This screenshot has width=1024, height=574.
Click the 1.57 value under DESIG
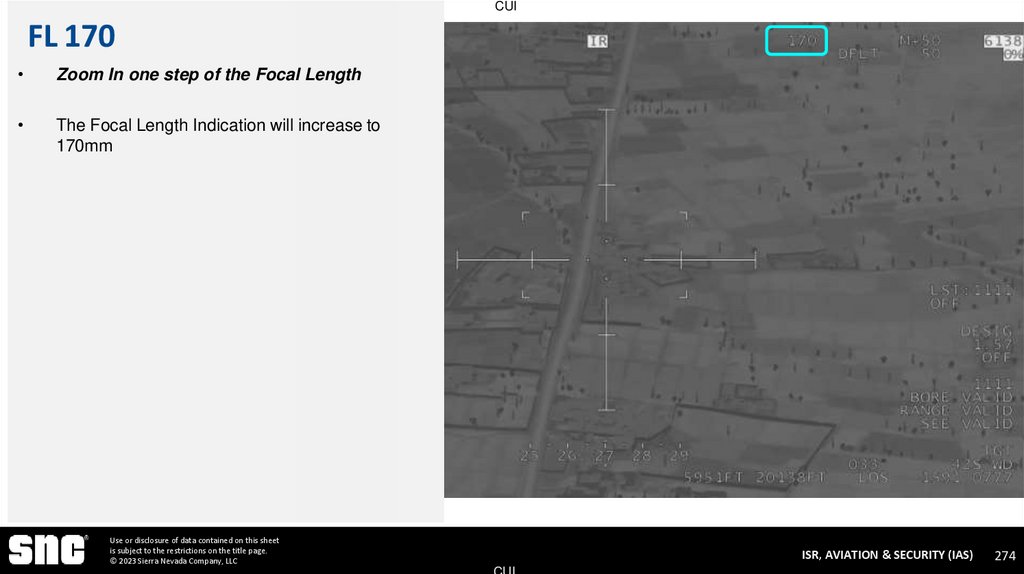coord(992,344)
